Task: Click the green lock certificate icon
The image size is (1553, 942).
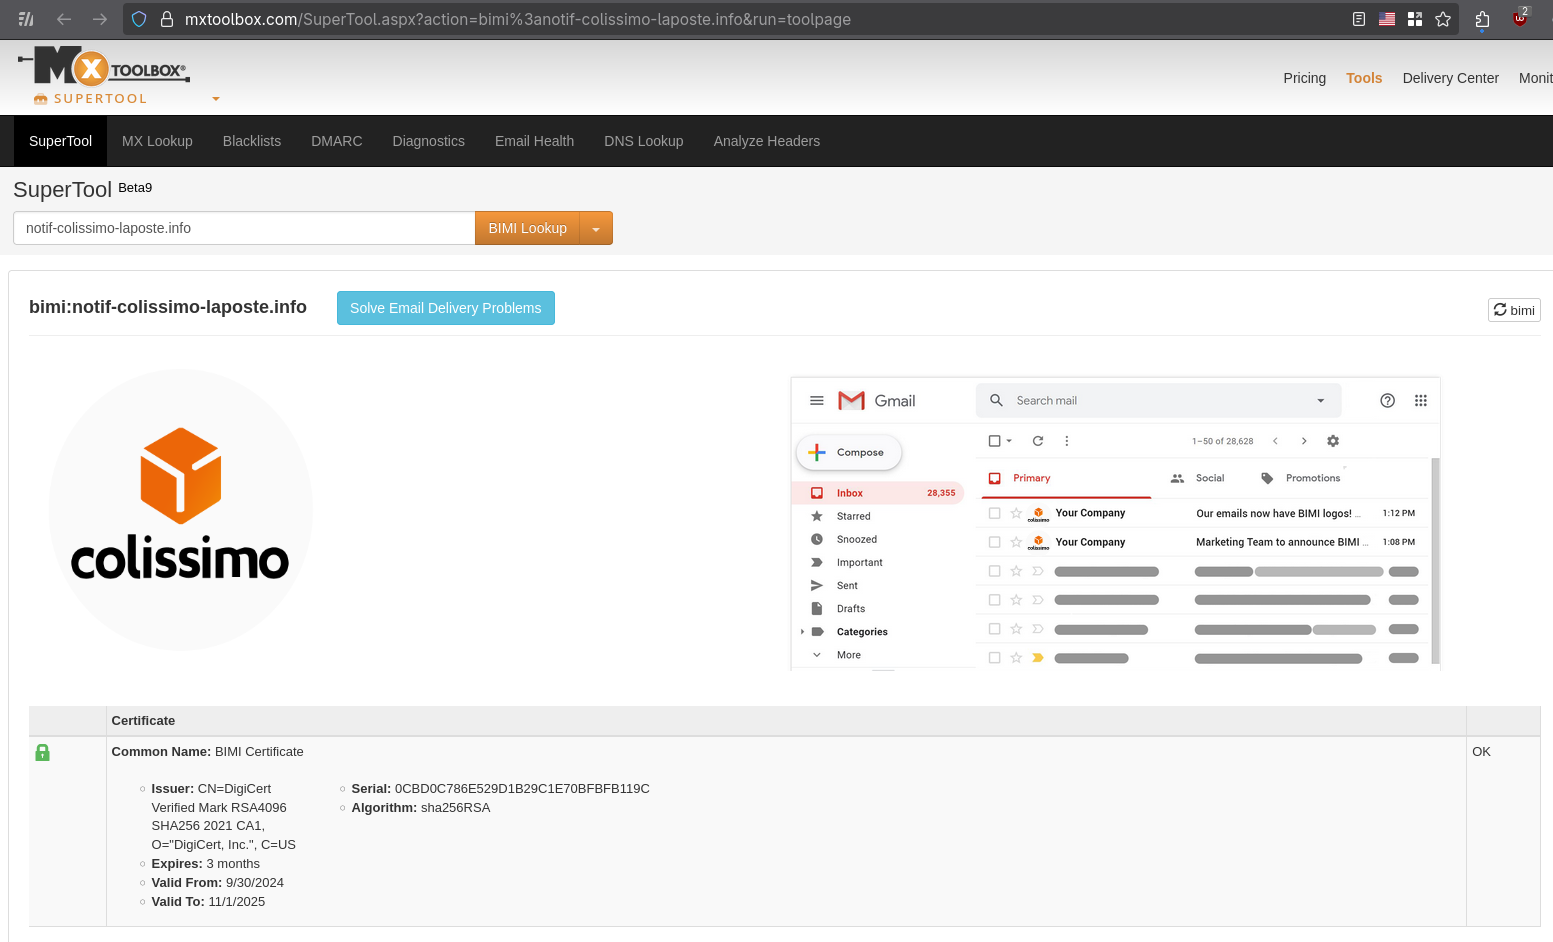Action: point(42,752)
